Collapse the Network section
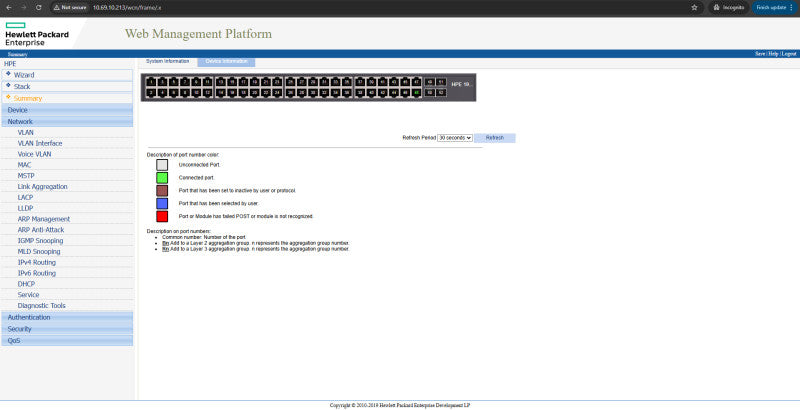The height and width of the screenshot is (410, 800). 67,122
